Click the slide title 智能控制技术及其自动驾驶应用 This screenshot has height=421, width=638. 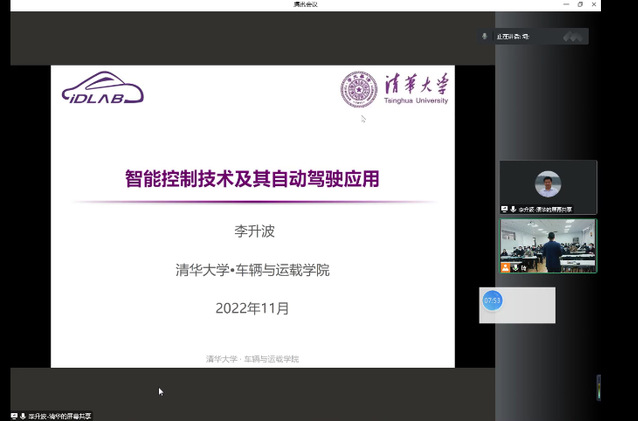[x=252, y=180]
